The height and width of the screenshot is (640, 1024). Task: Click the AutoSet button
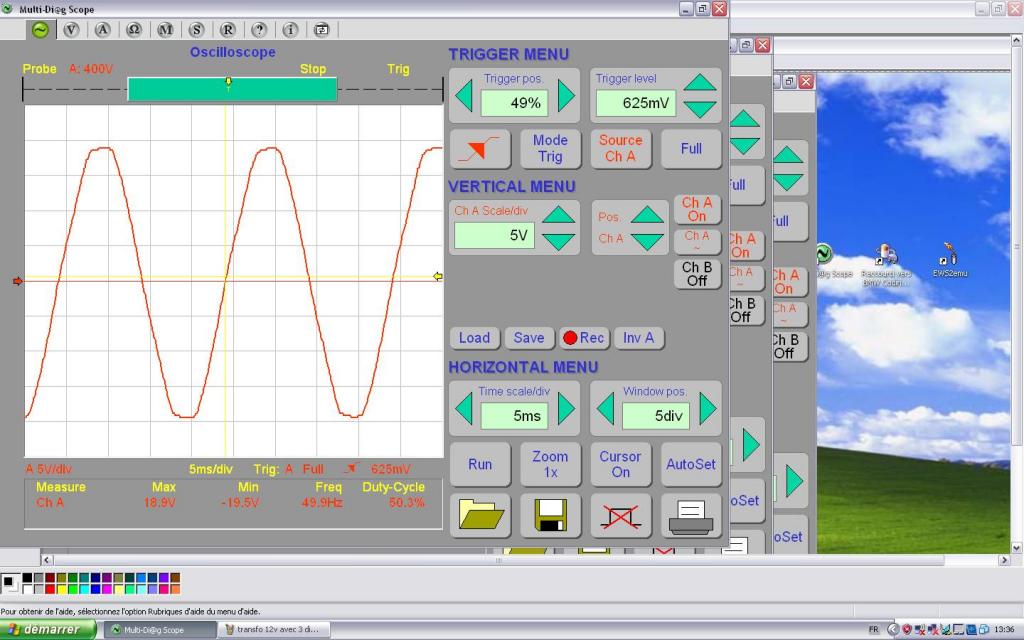(x=691, y=464)
